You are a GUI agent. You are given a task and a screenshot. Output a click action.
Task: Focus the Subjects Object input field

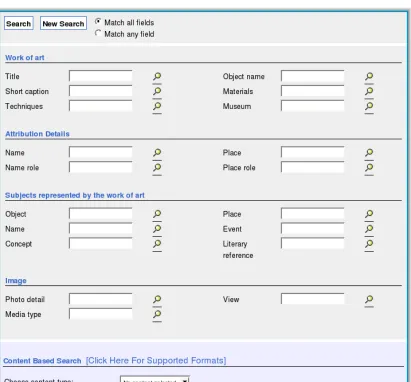pos(101,214)
